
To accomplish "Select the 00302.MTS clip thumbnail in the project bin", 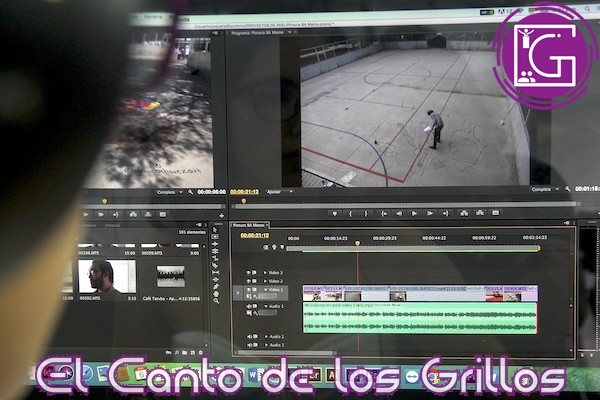I will pyautogui.click(x=95, y=274).
